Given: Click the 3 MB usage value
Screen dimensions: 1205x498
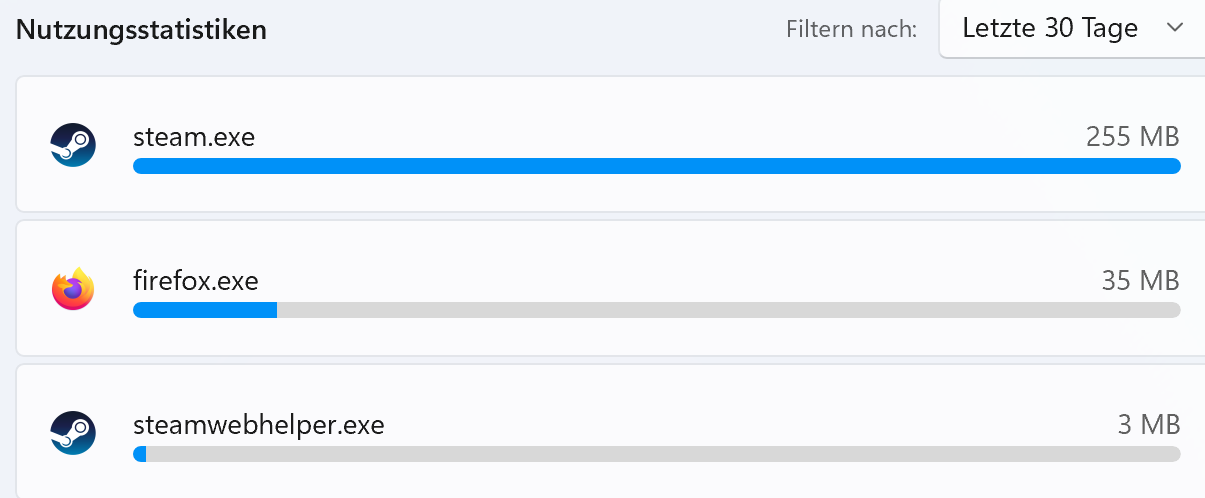Looking at the screenshot, I should (x=1148, y=425).
